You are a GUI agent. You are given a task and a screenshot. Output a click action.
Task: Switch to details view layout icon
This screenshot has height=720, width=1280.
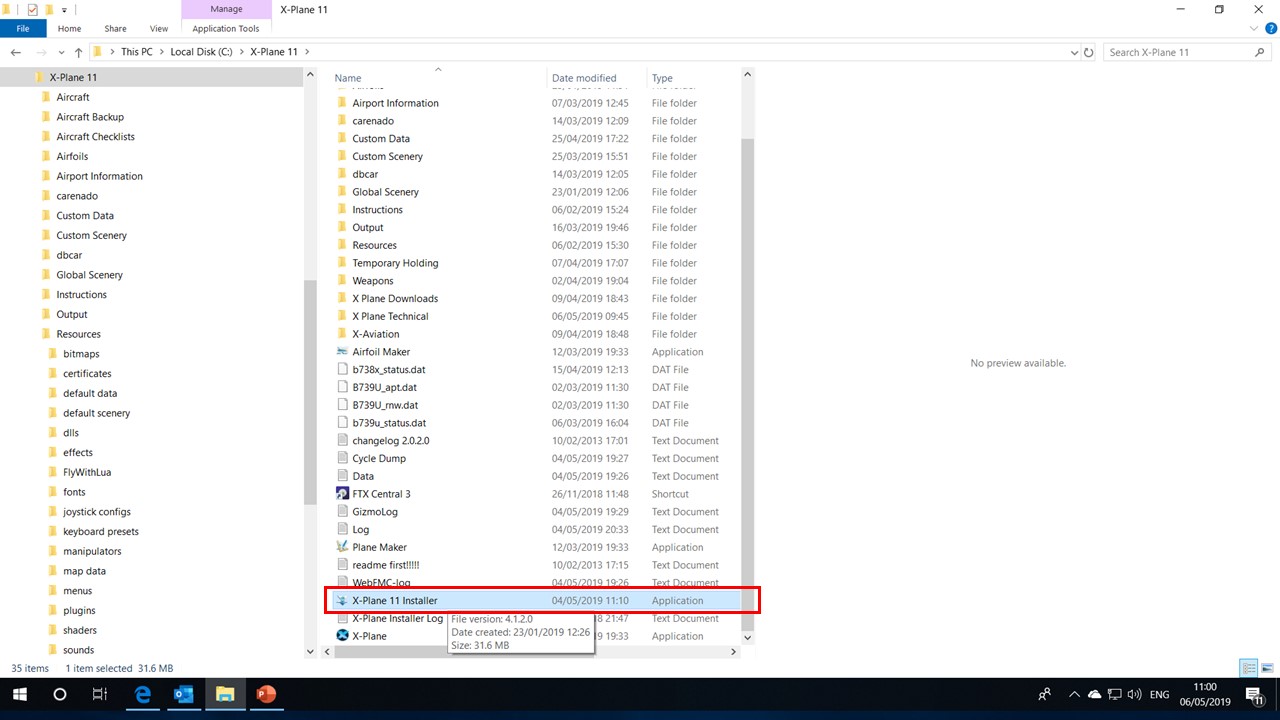coord(1249,668)
